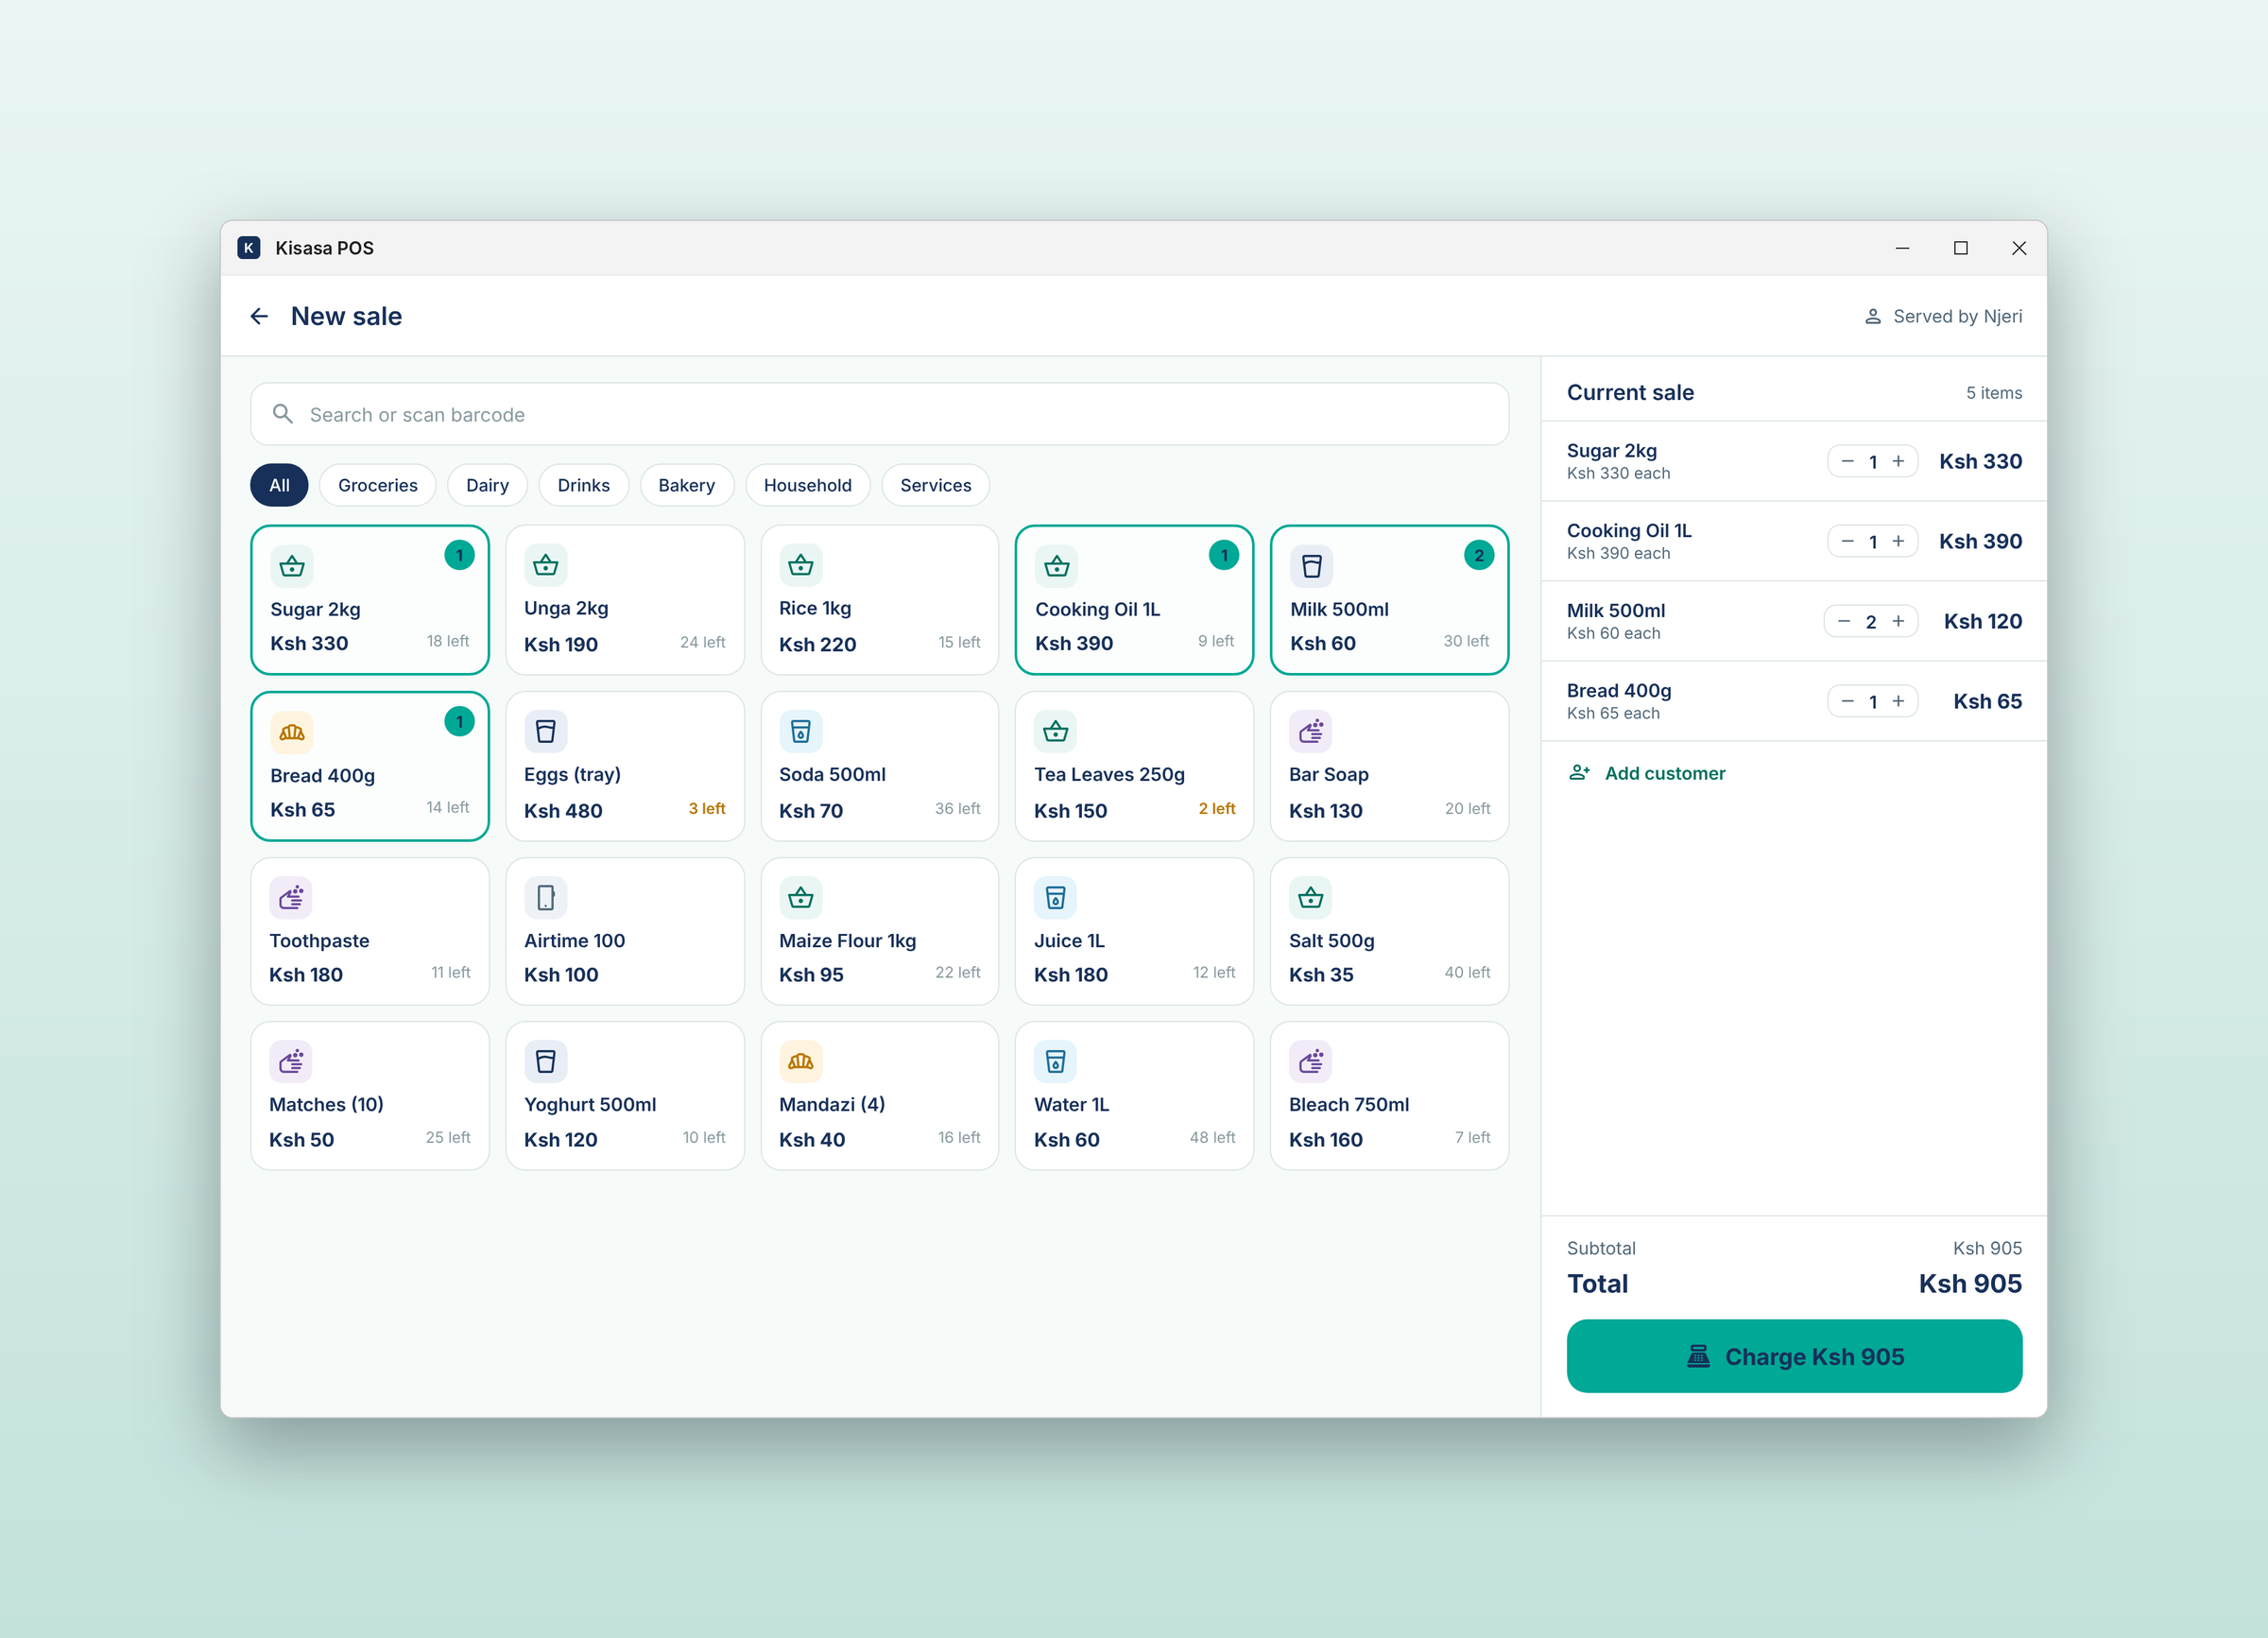Click the cash register icon on the Charge button
The image size is (2268, 1638).
1698,1356
